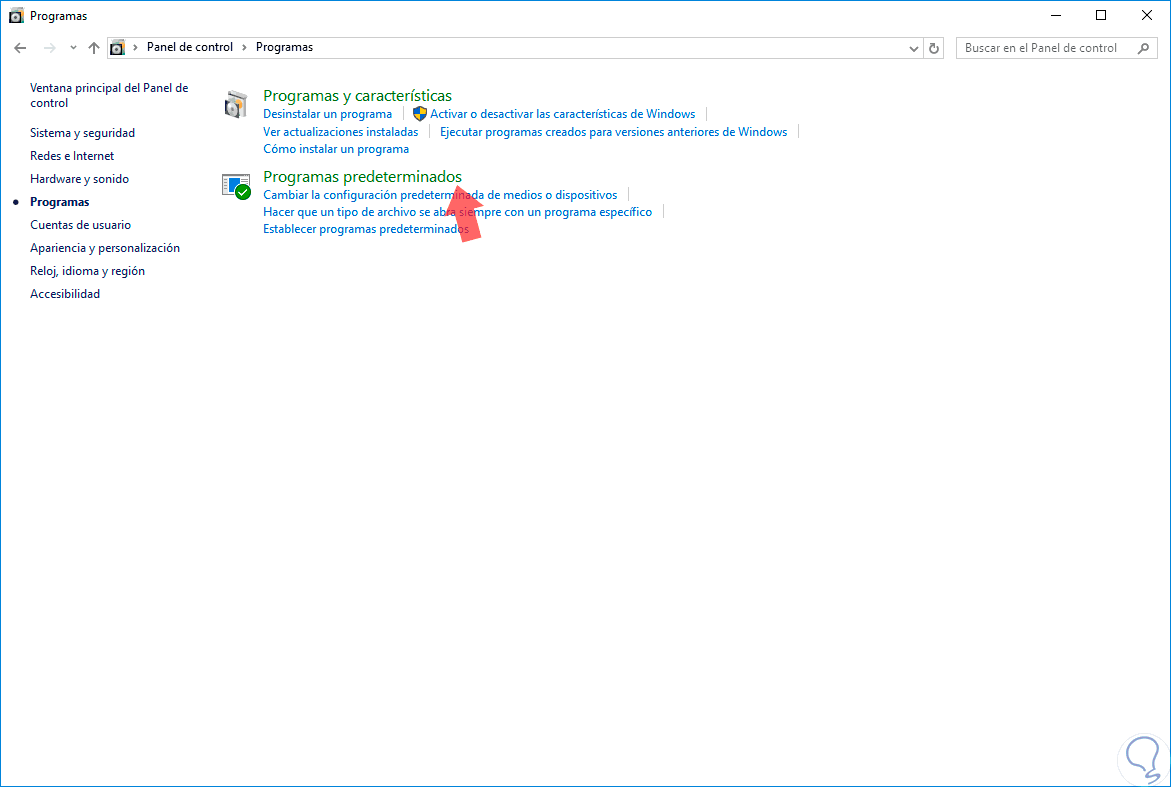Select Panel de control breadcrumb
The height and width of the screenshot is (787, 1171).
[190, 47]
